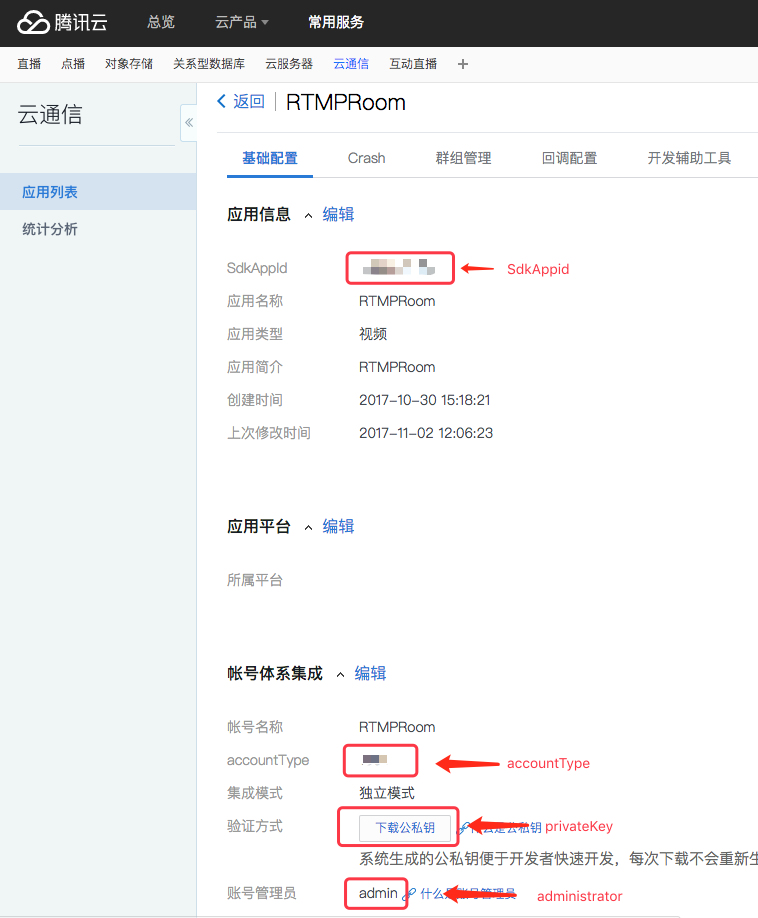
Task: Click the 下载公私钥 button
Action: click(405, 827)
